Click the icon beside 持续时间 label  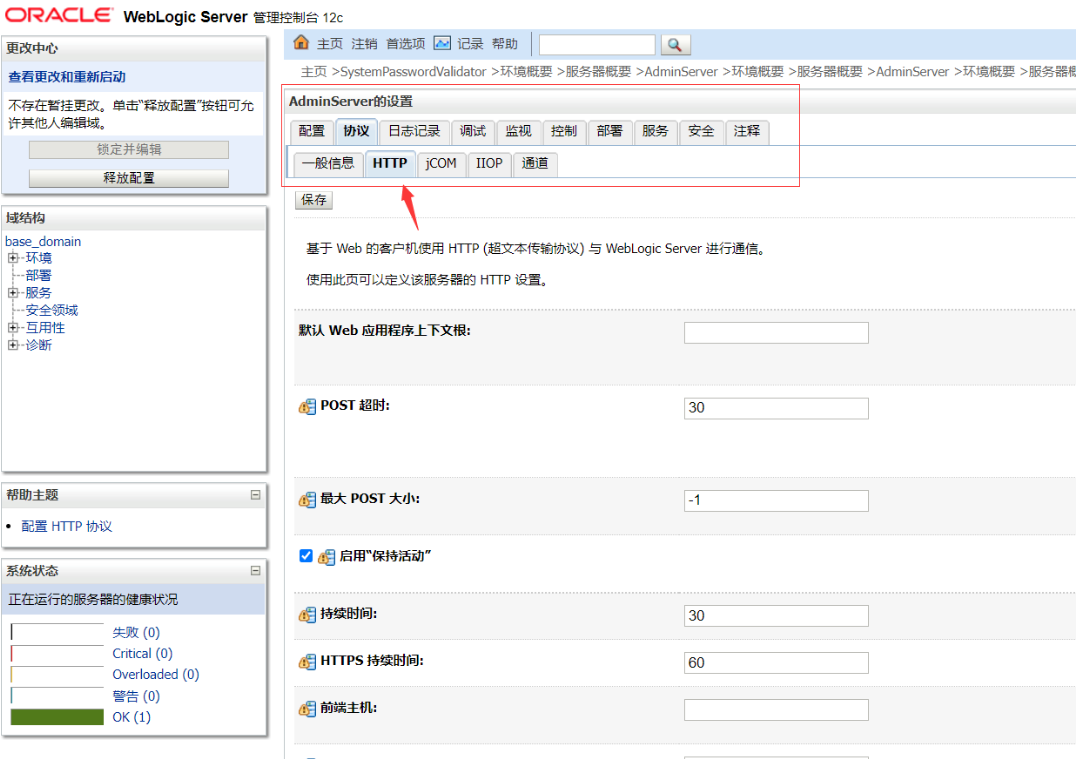[307, 615]
